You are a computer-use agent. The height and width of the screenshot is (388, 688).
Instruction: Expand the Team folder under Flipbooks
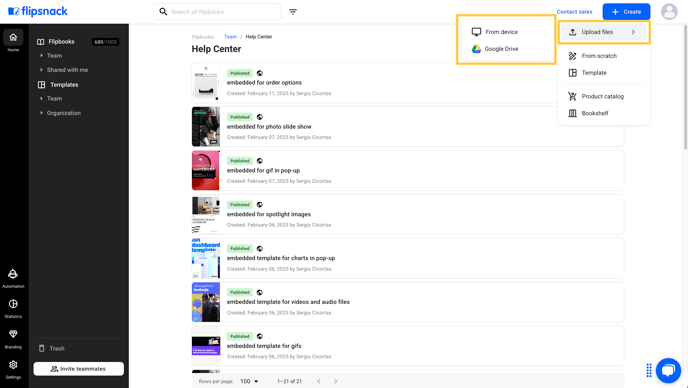coord(41,56)
